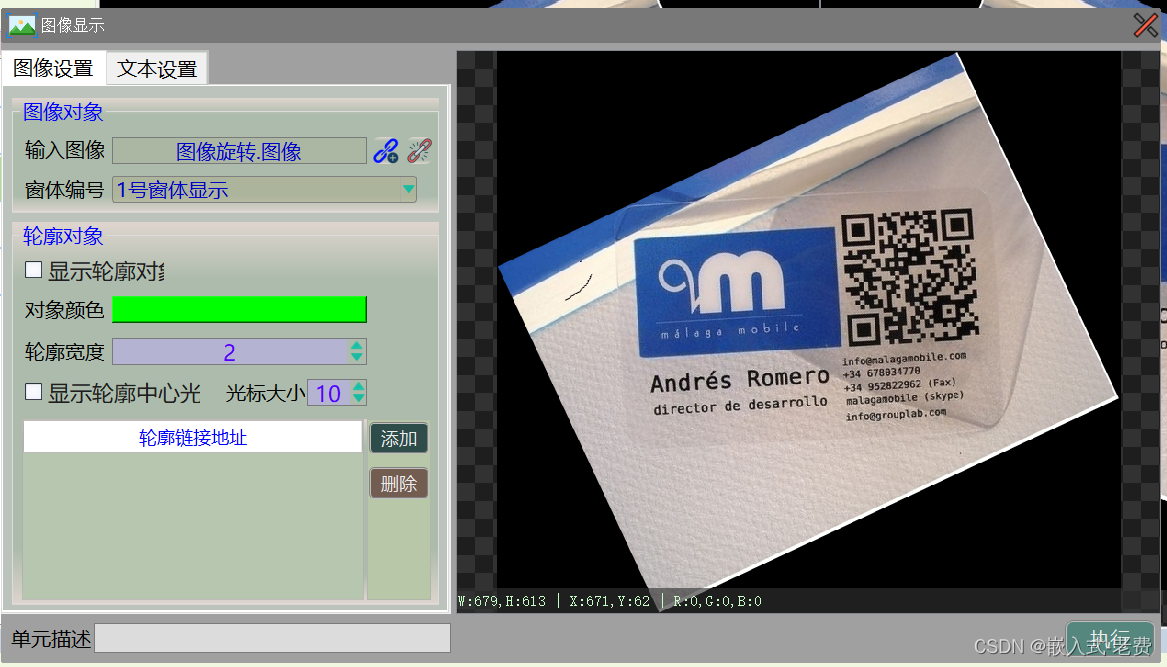Click the 图像旋转.图像 input image field
The width and height of the screenshot is (1167, 667).
239,151
